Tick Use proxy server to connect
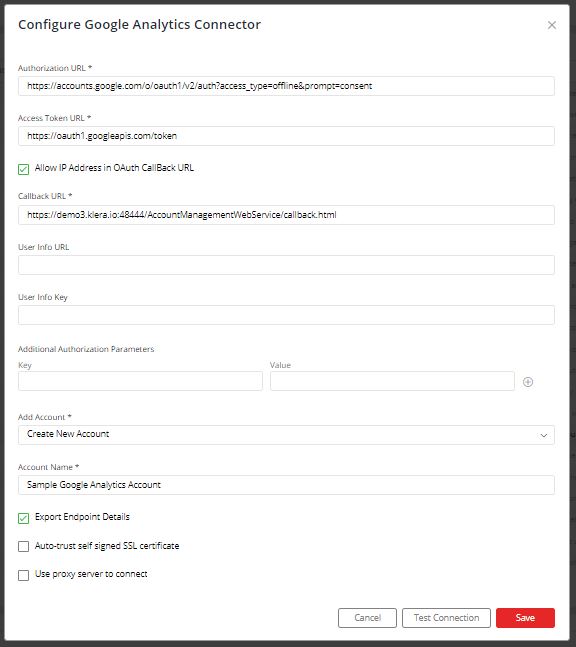The height and width of the screenshot is (647, 576). (24, 575)
